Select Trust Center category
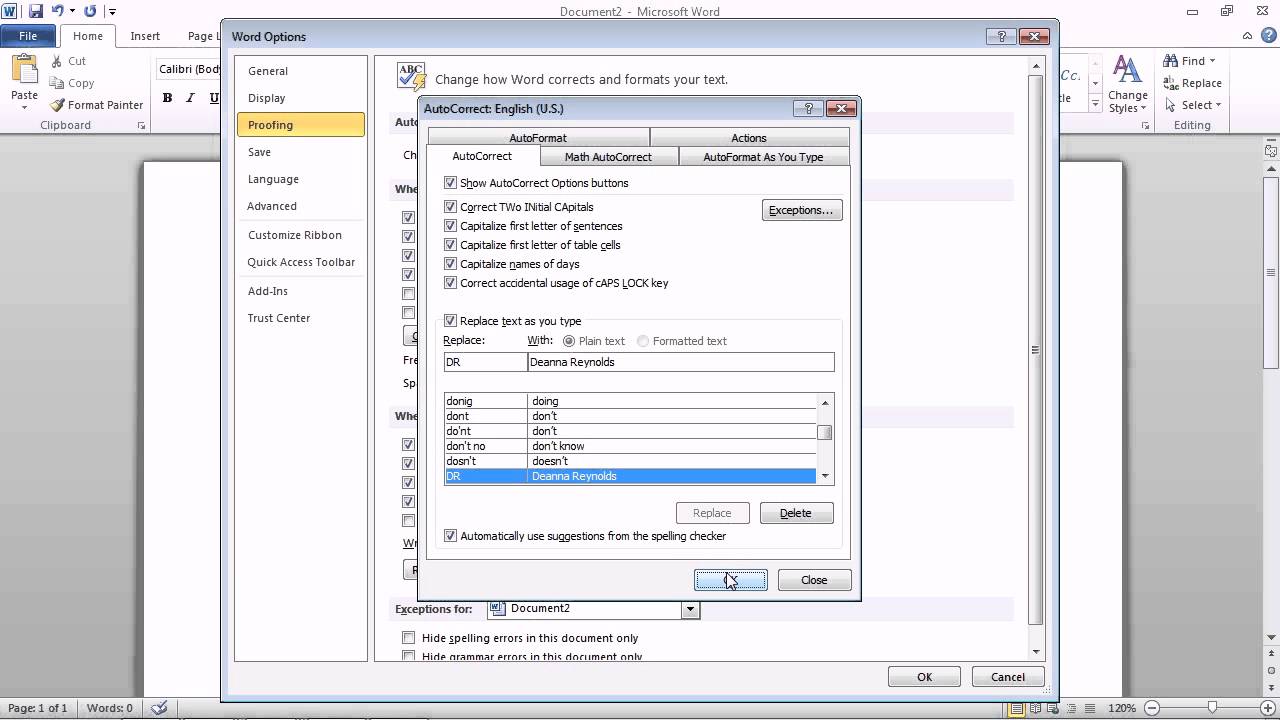This screenshot has height=720, width=1280. coord(279,318)
